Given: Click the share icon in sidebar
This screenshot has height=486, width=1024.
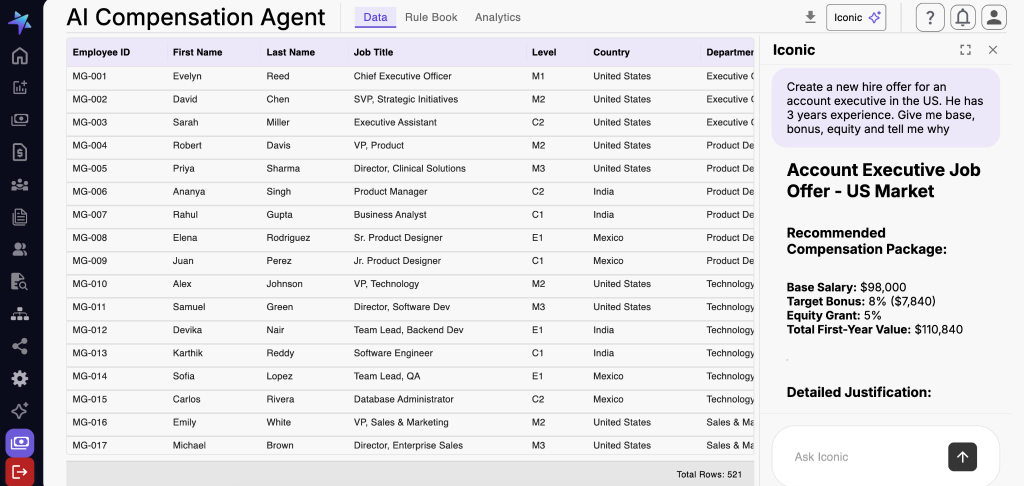Looking at the screenshot, I should pos(20,346).
